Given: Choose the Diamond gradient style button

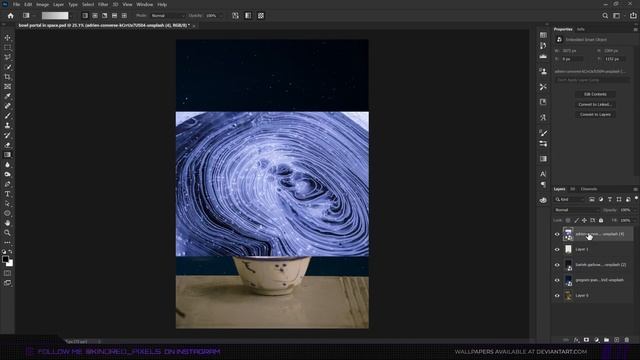Looking at the screenshot, I should [124, 16].
